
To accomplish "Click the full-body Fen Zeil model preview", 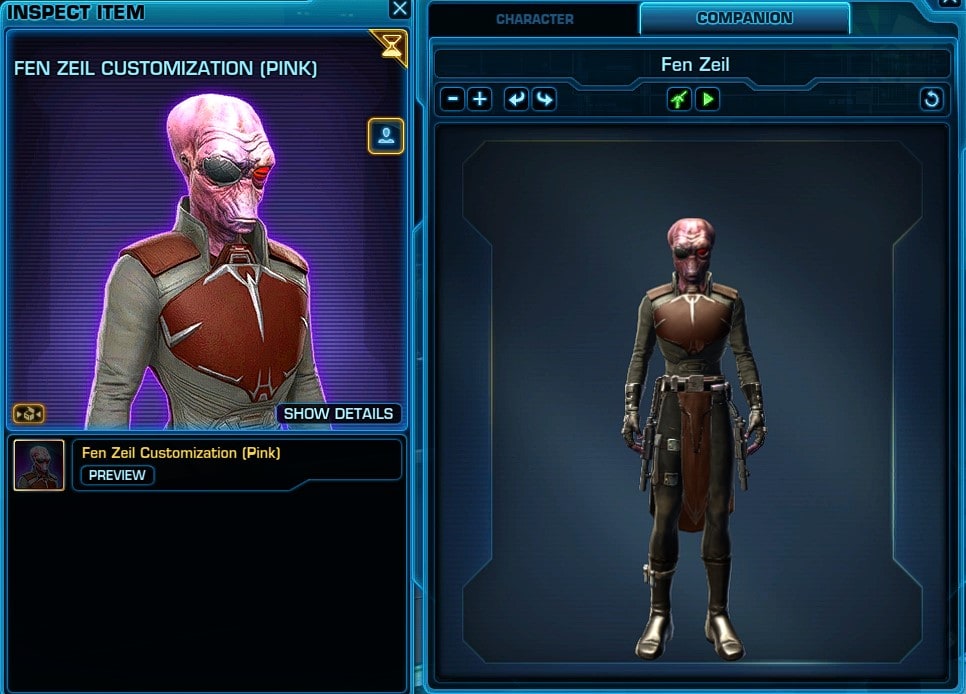I will tap(692, 438).
